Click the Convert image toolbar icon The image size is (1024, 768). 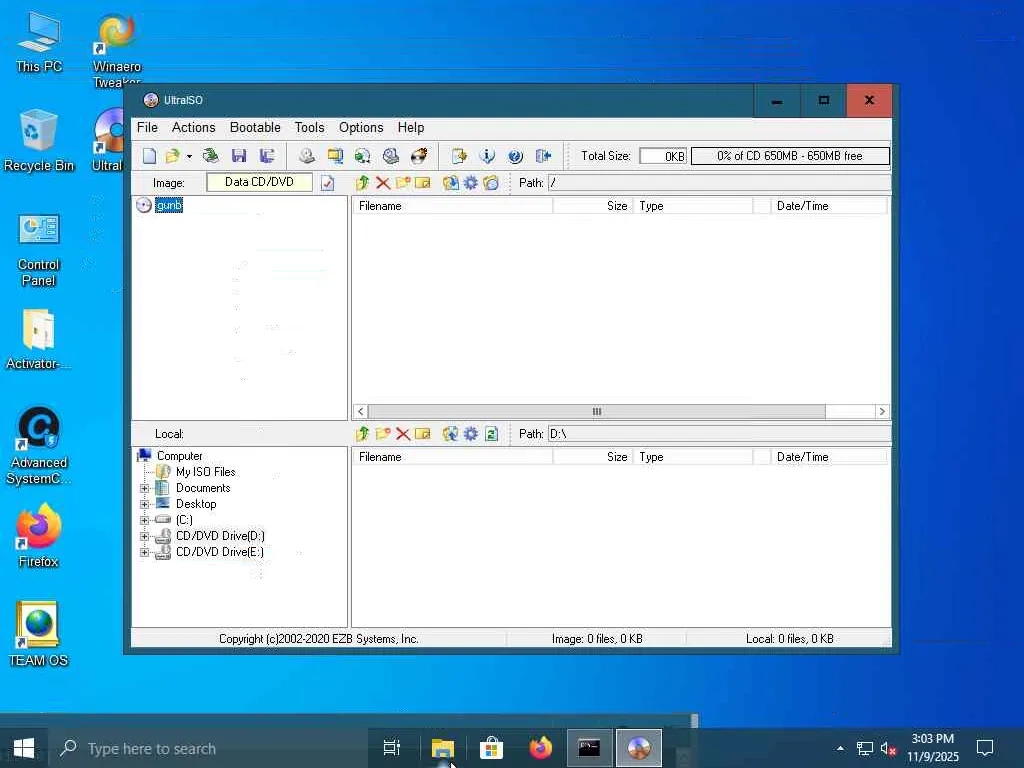point(362,156)
